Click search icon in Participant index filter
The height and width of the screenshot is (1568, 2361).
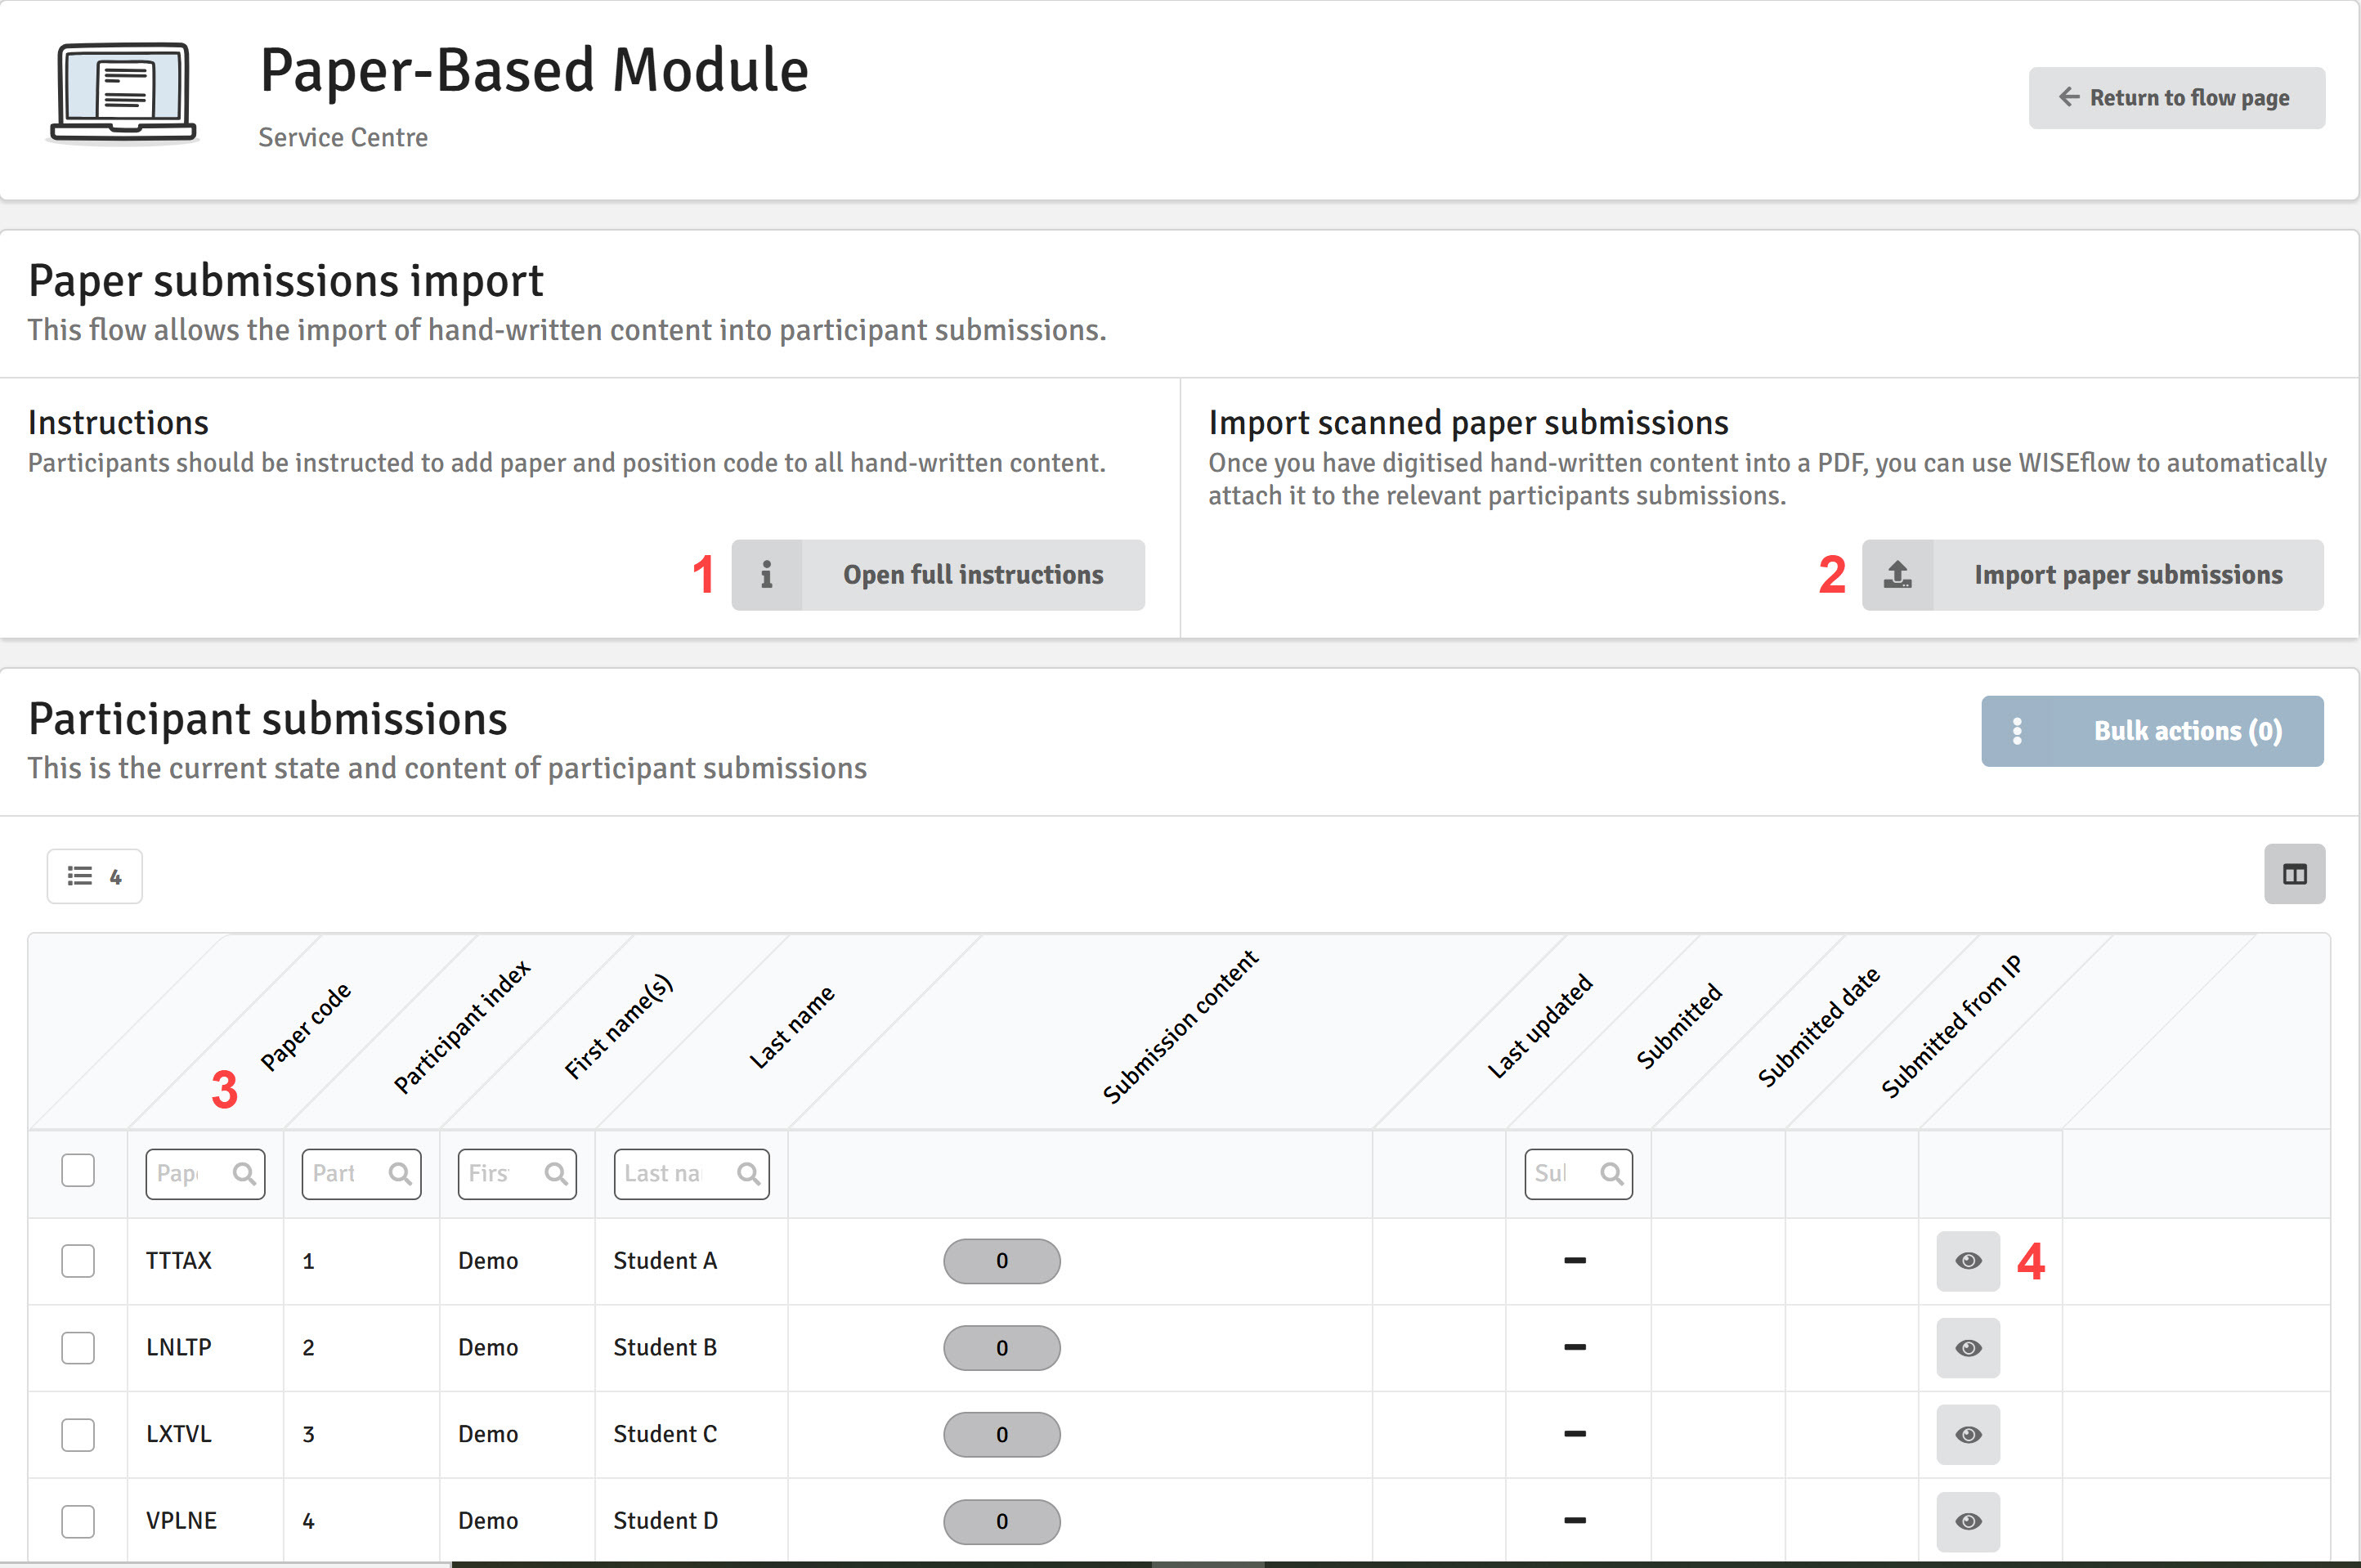(400, 1174)
